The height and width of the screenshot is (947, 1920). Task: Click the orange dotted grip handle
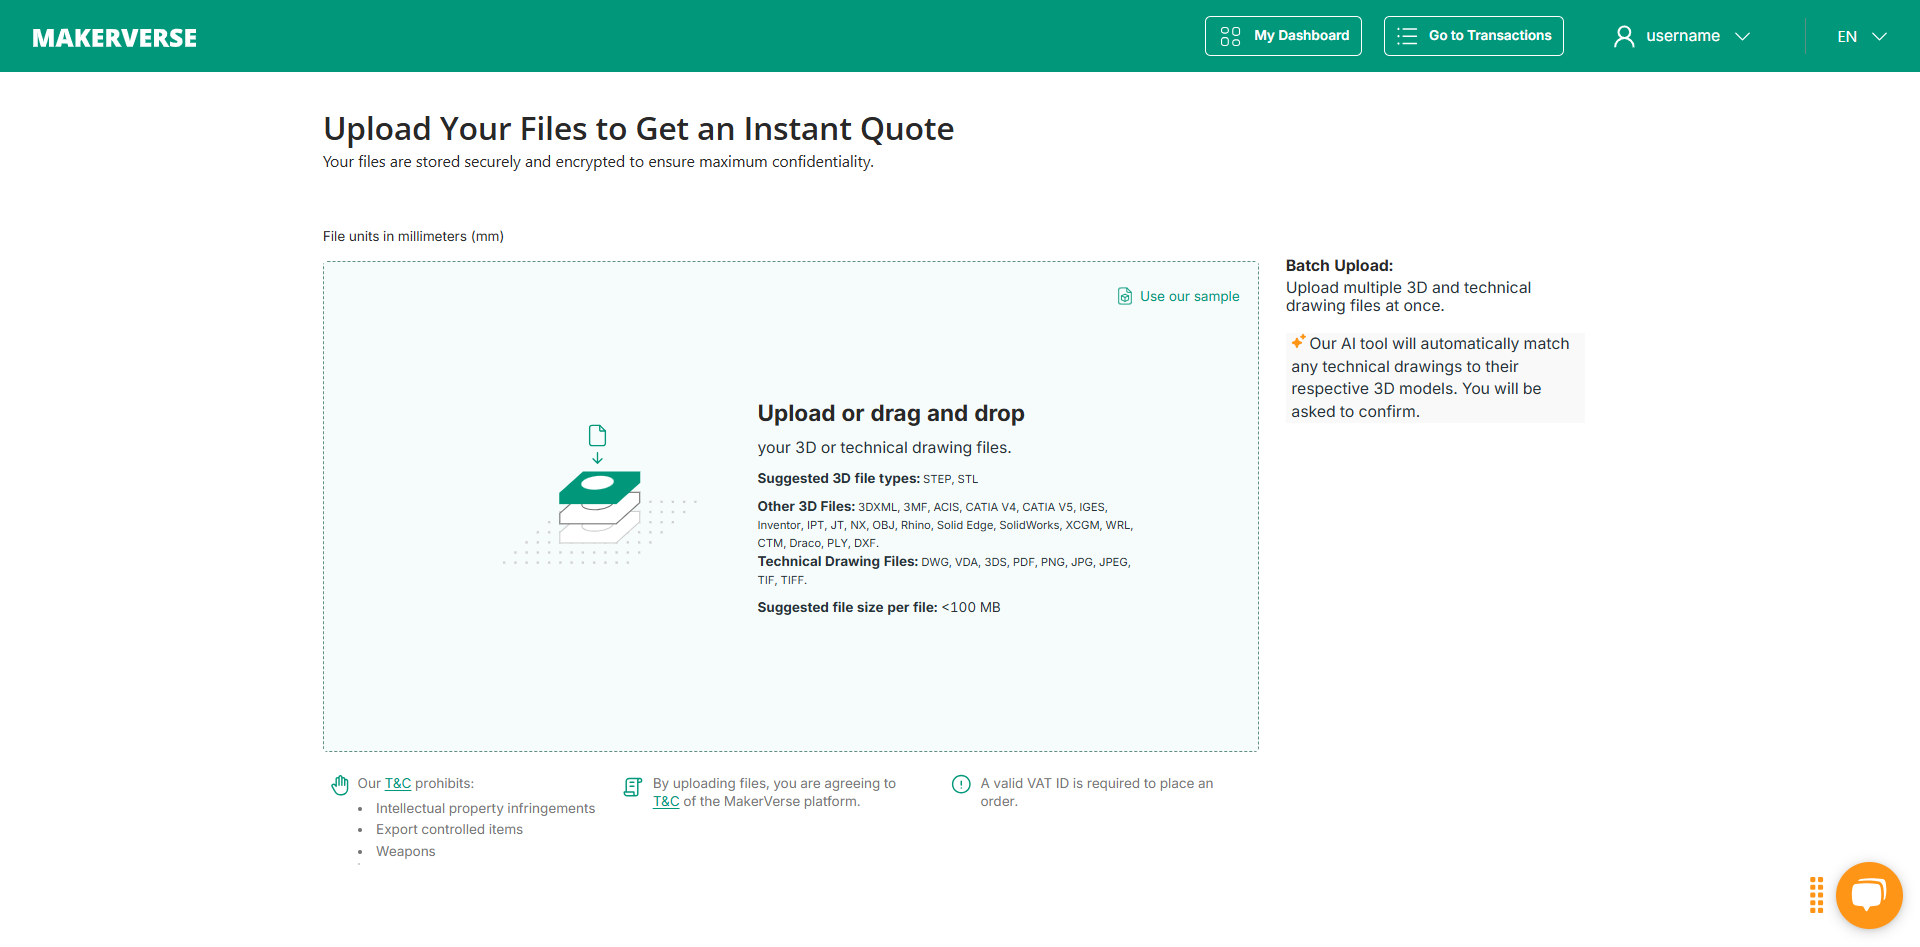click(1816, 895)
